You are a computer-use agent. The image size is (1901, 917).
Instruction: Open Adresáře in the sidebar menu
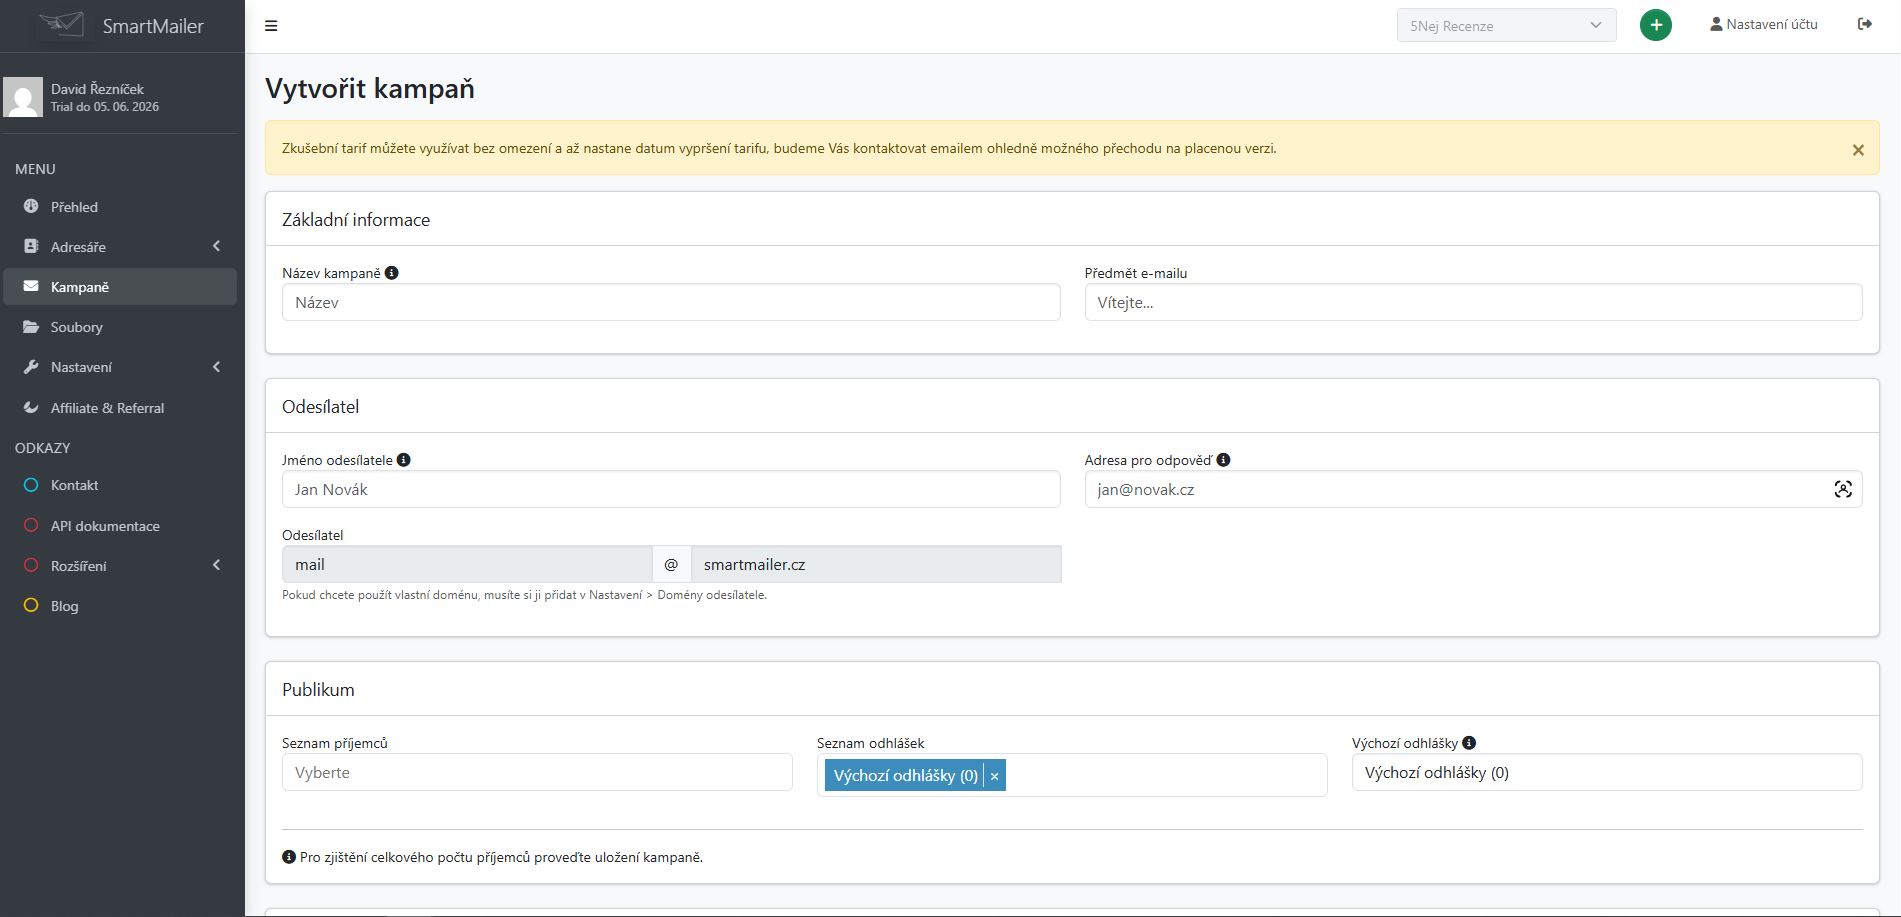[120, 247]
